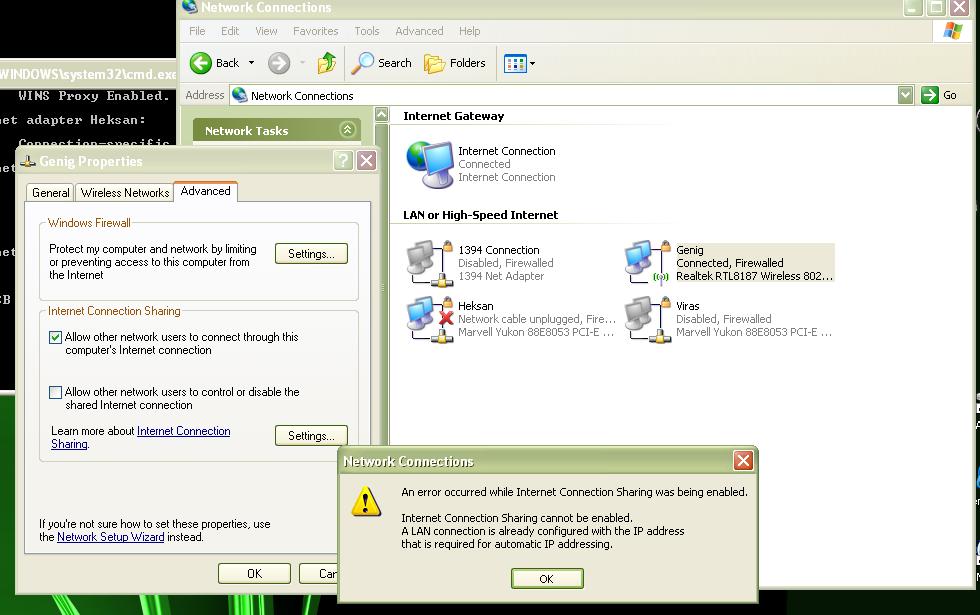Image resolution: width=980 pixels, height=615 pixels.
Task: Click the green Go arrow icon
Action: [930, 95]
